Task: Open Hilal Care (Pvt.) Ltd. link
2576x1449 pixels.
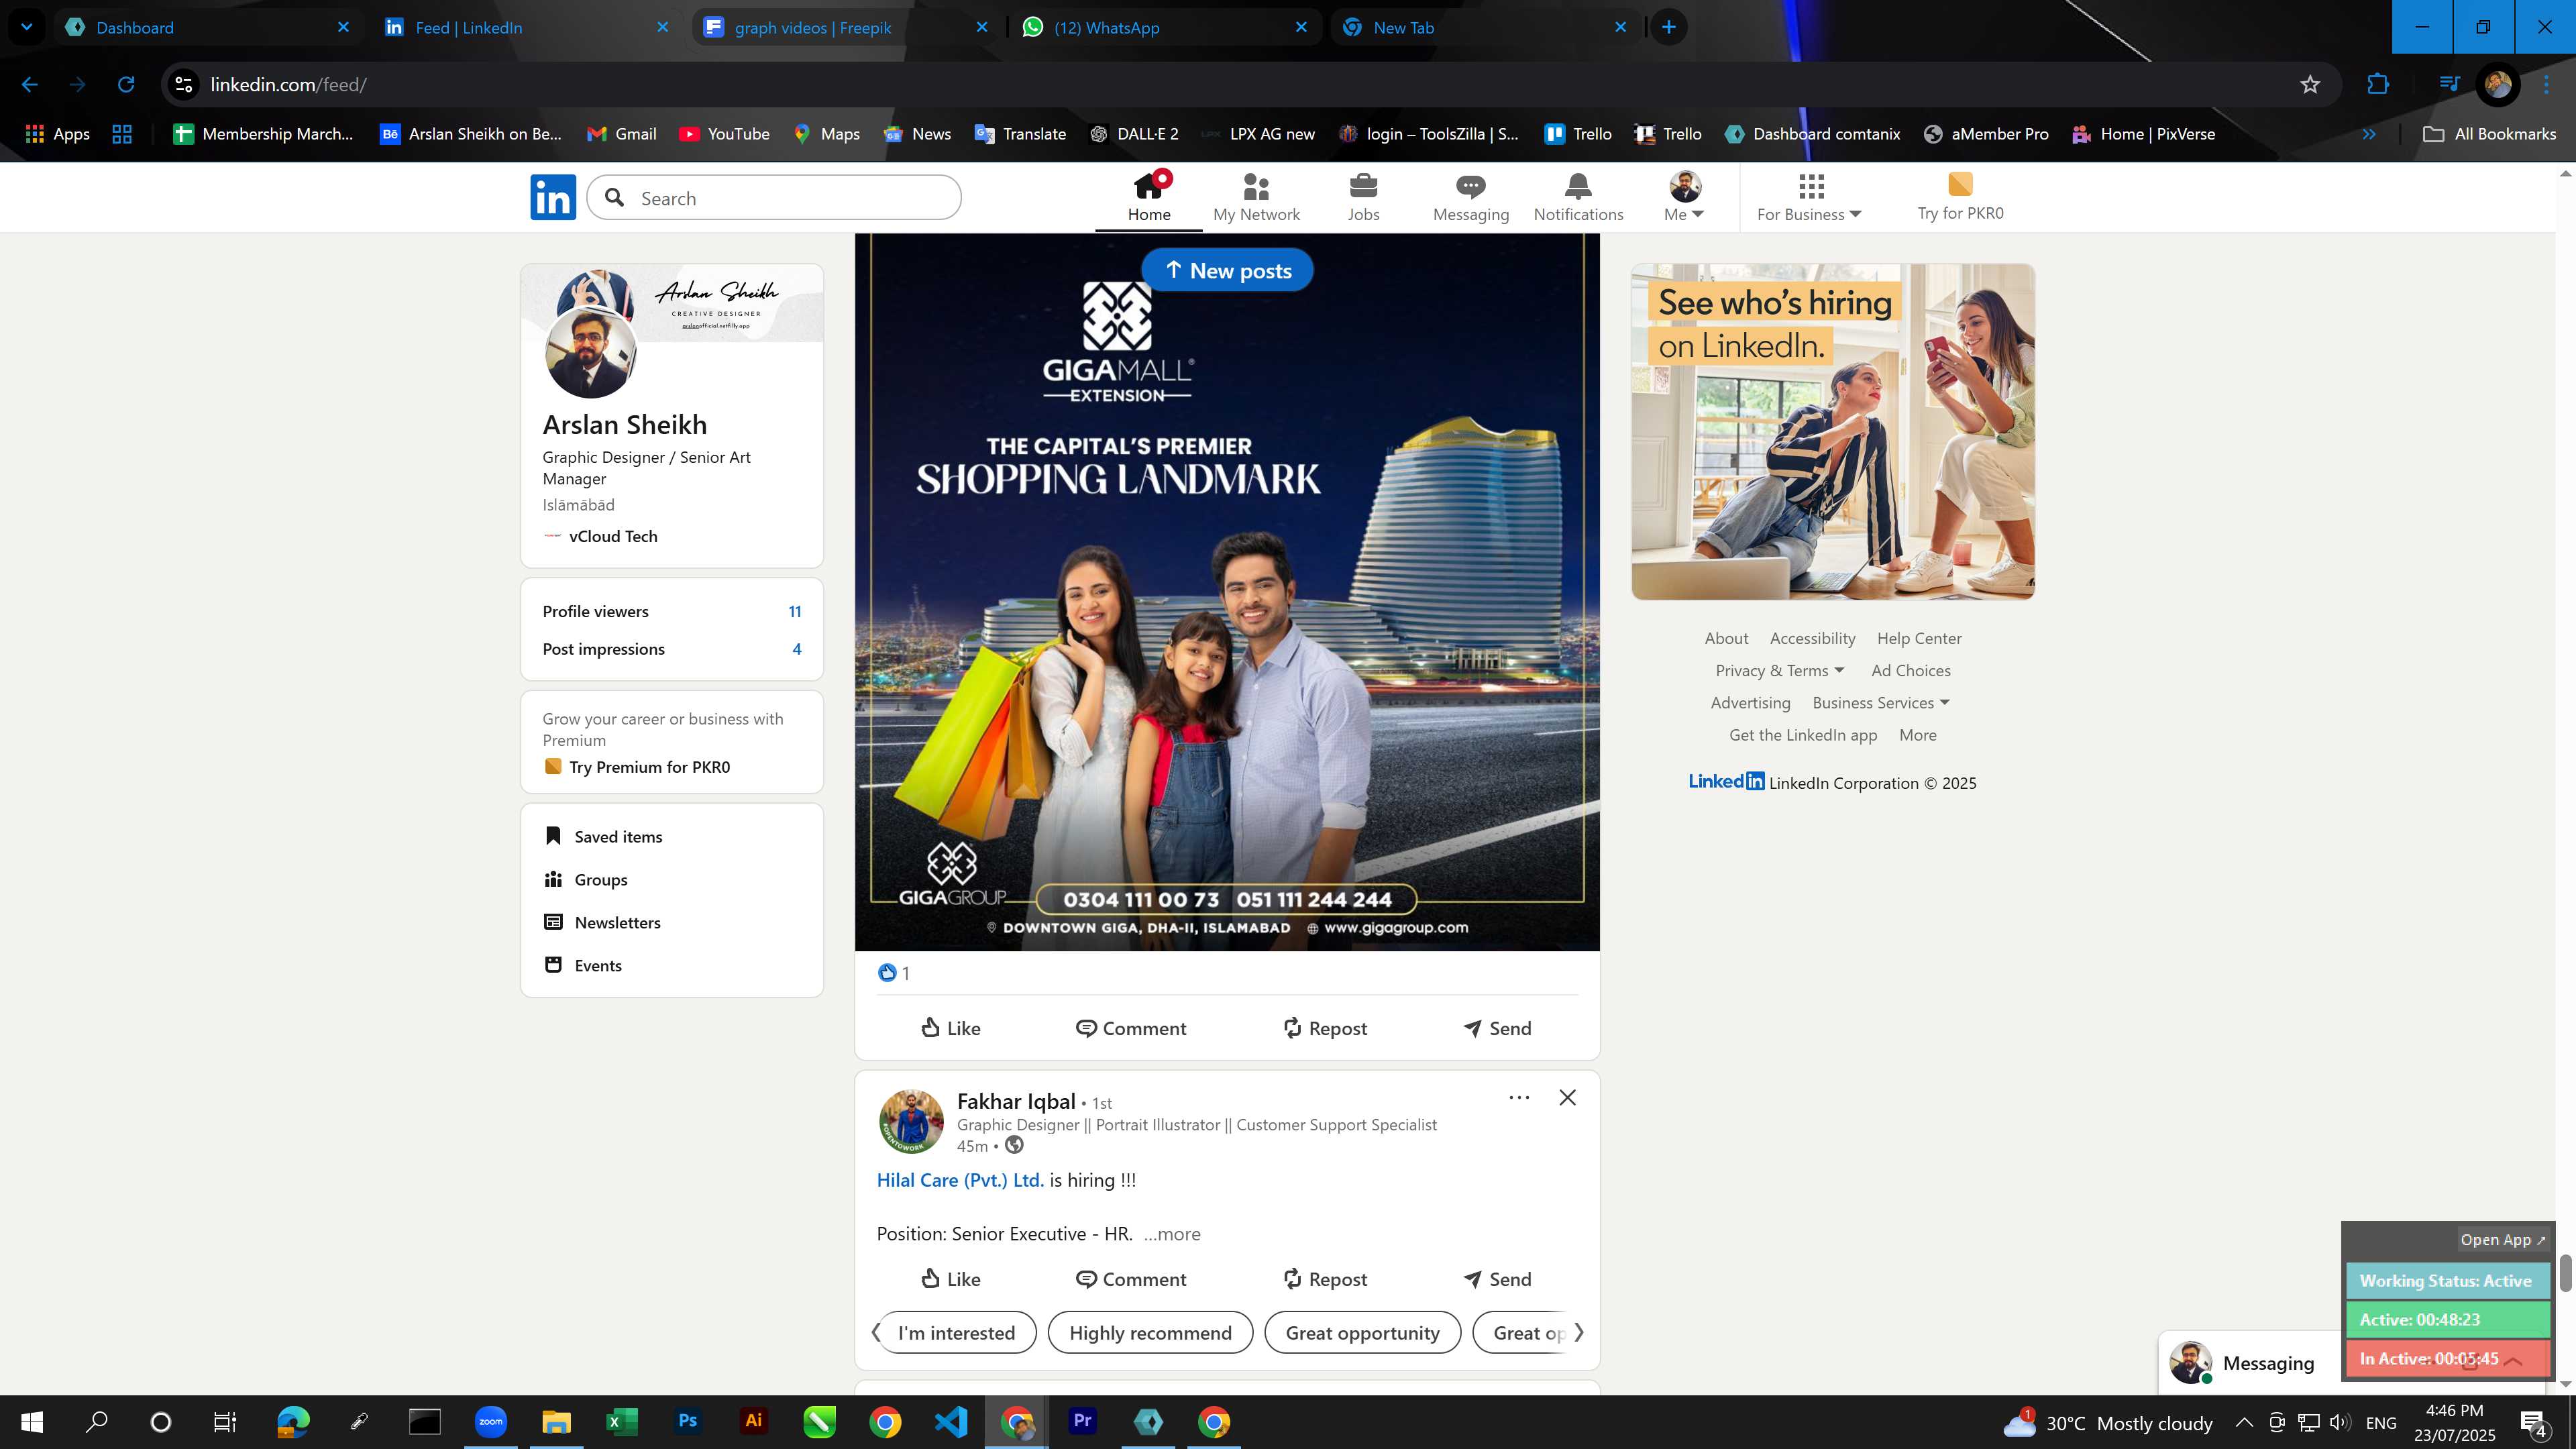Action: (x=960, y=1180)
